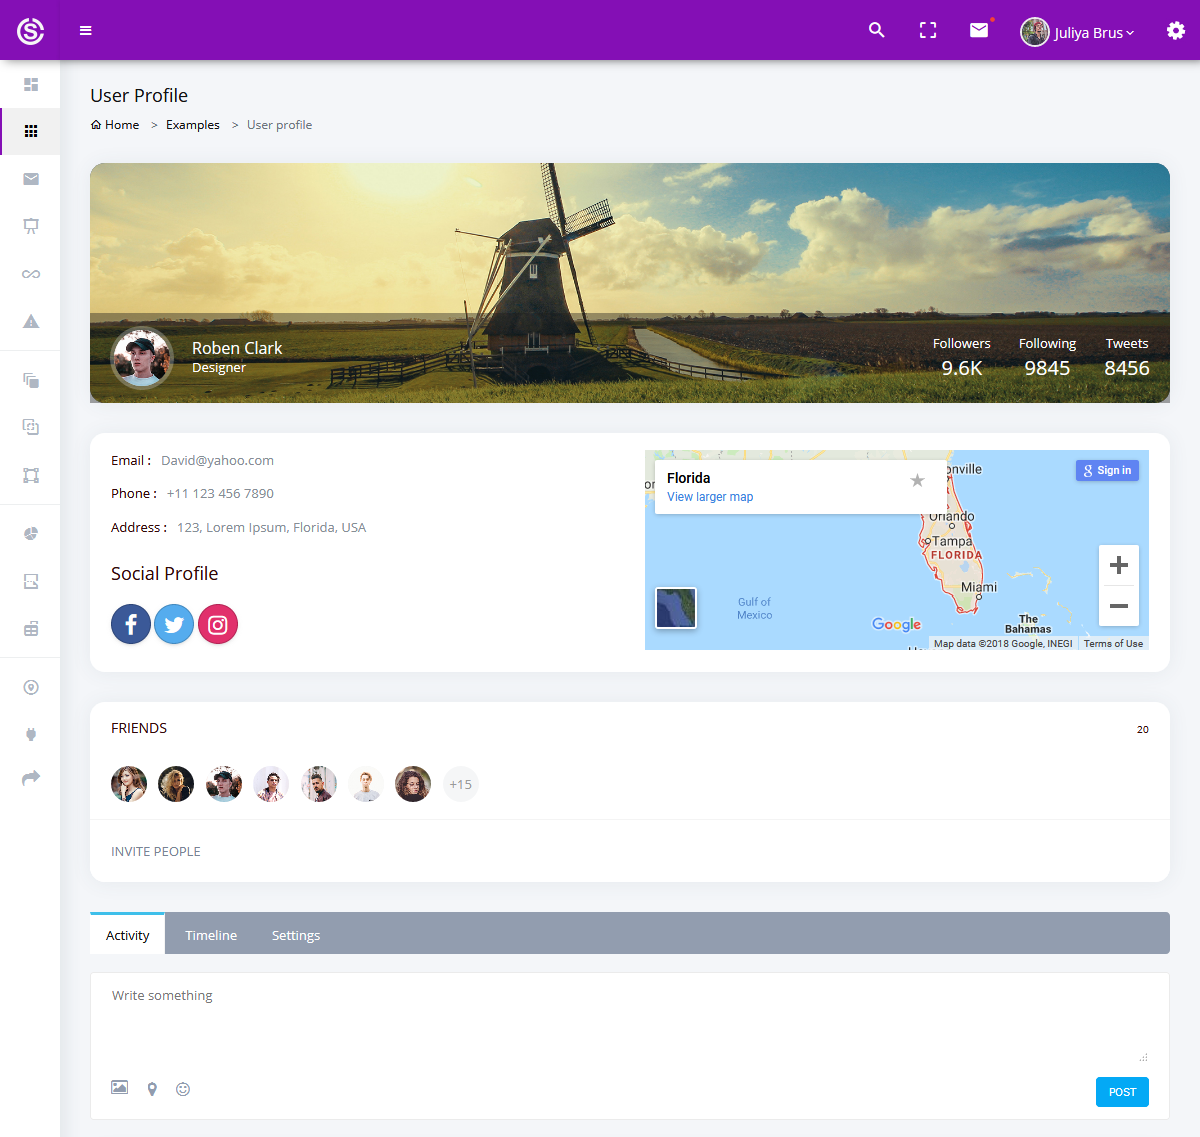Toggle the sidebar with the hamburger icon

coord(86,30)
